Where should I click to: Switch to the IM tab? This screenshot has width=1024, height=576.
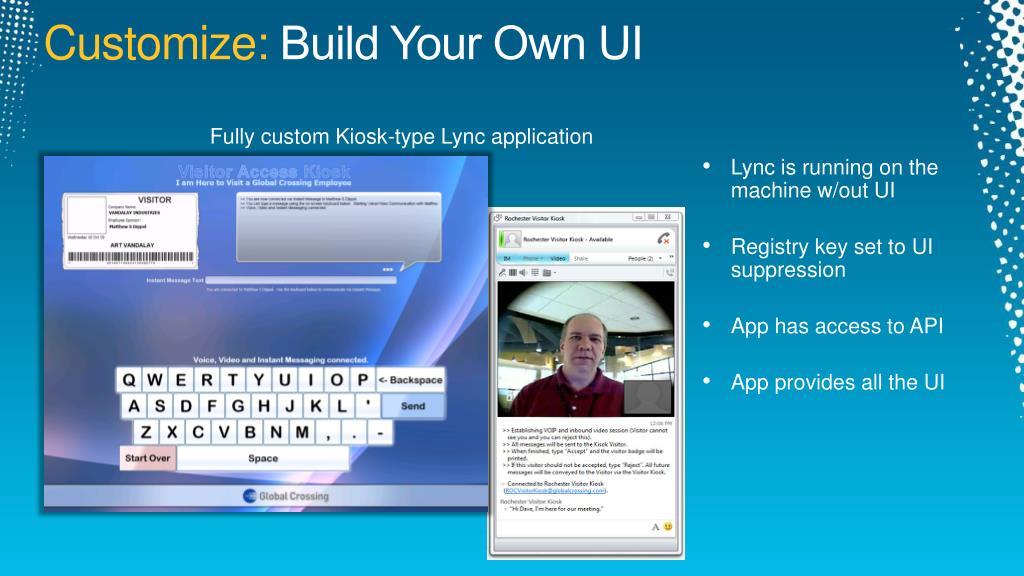[507, 259]
